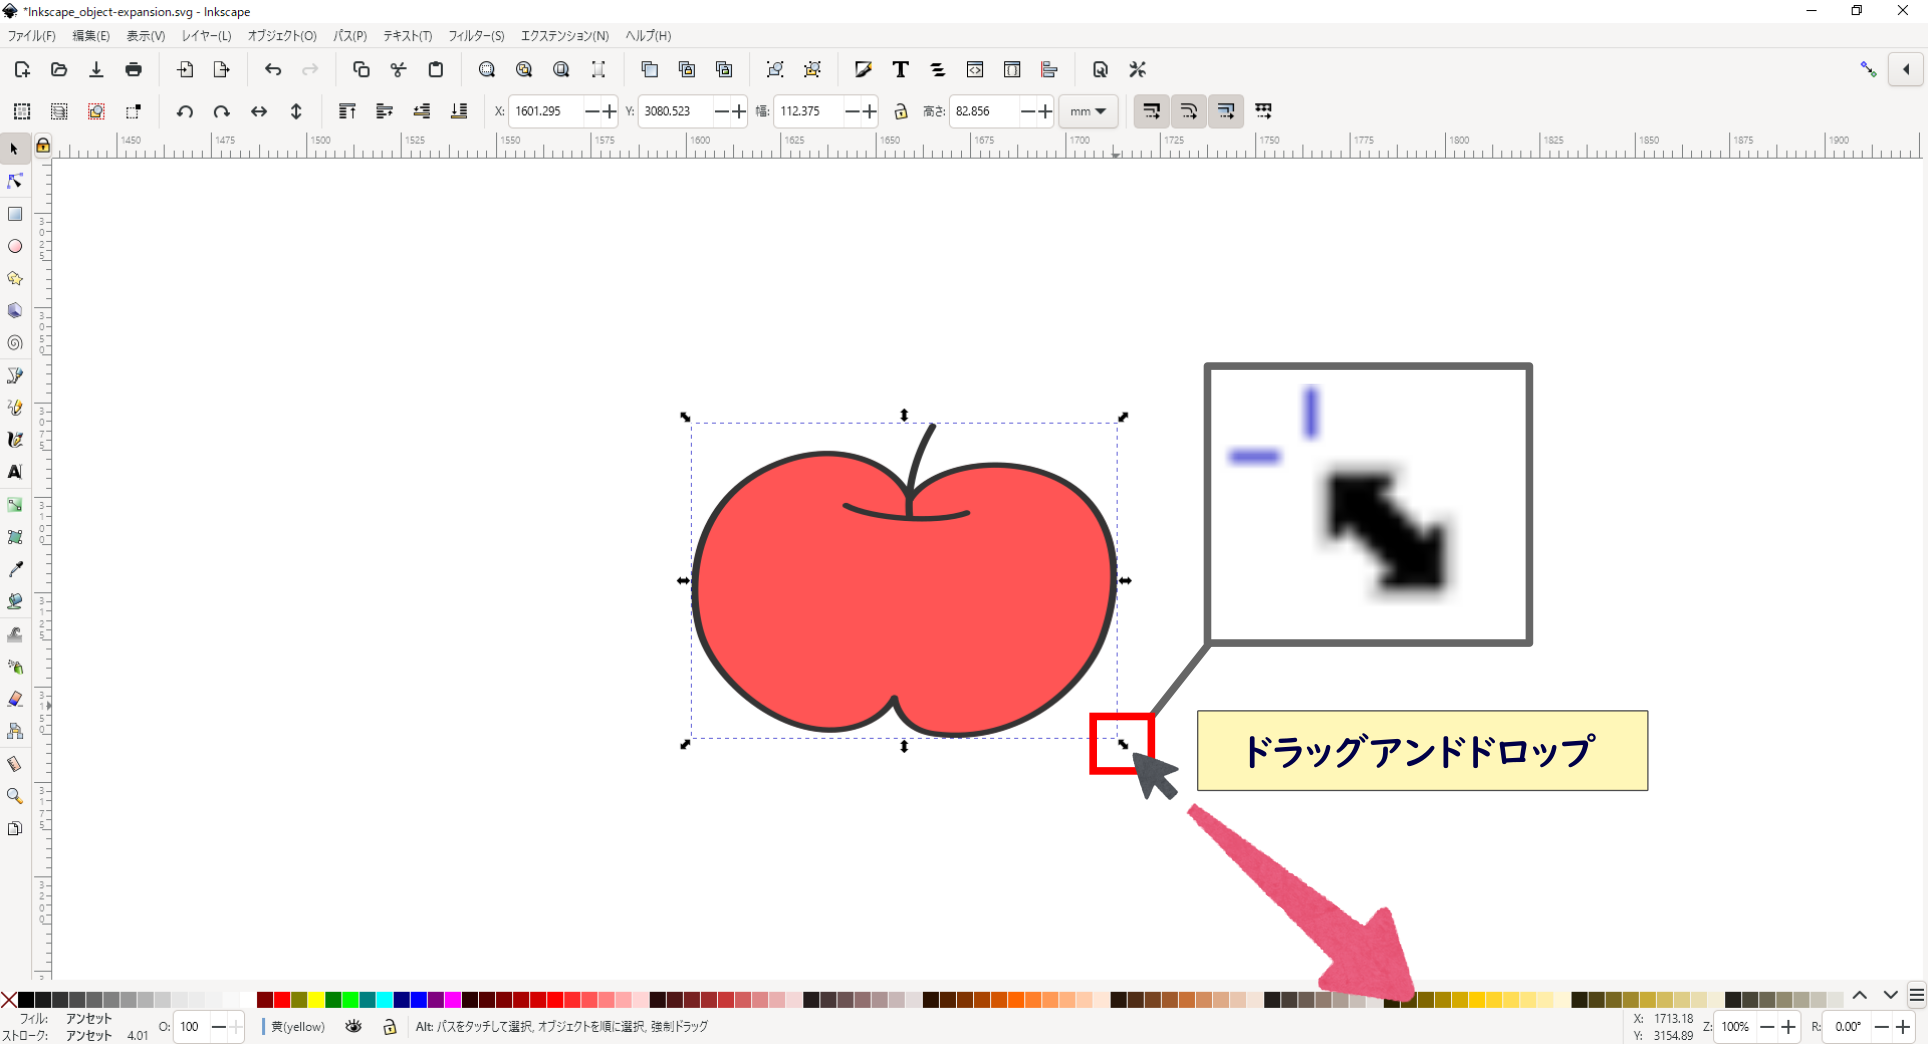Select the Calligraphy tool

(x=14, y=439)
